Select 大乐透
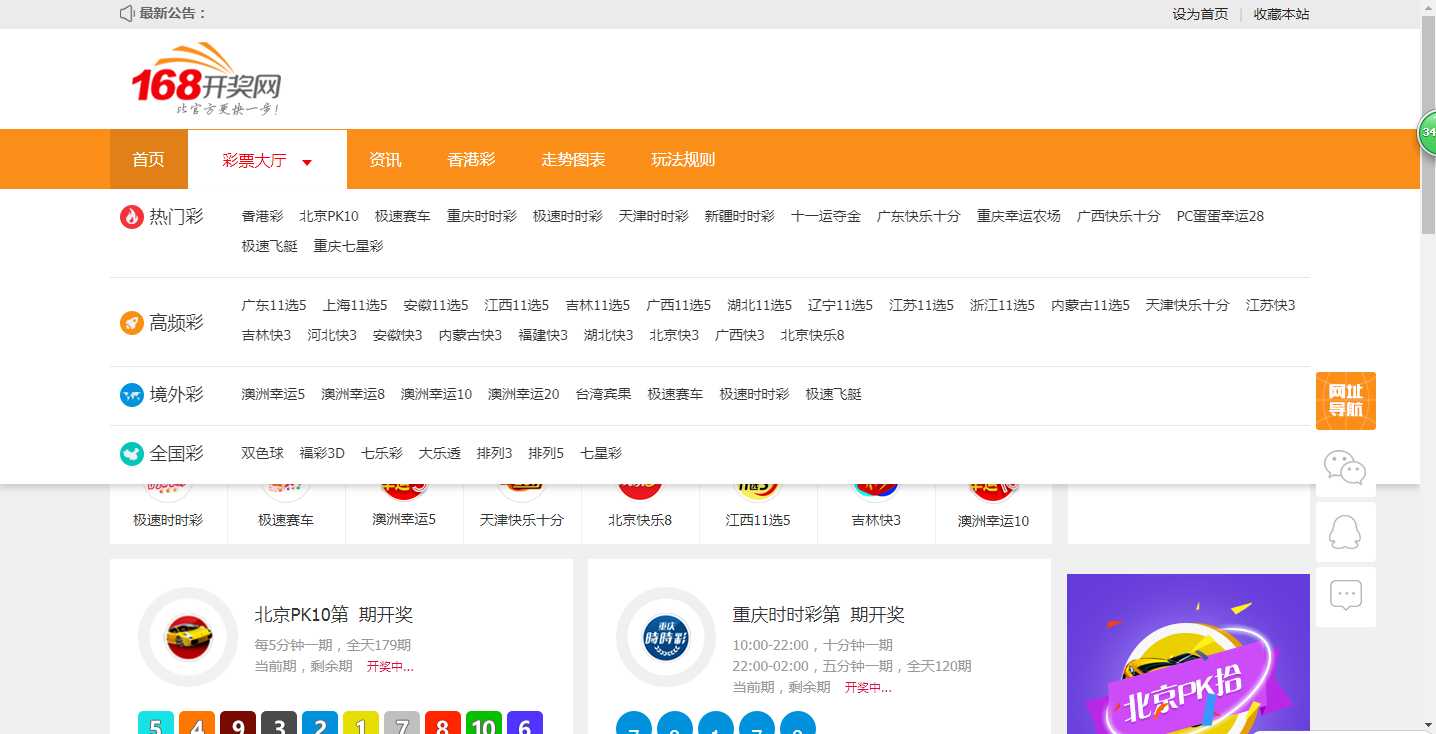1436x734 pixels. [x=440, y=453]
